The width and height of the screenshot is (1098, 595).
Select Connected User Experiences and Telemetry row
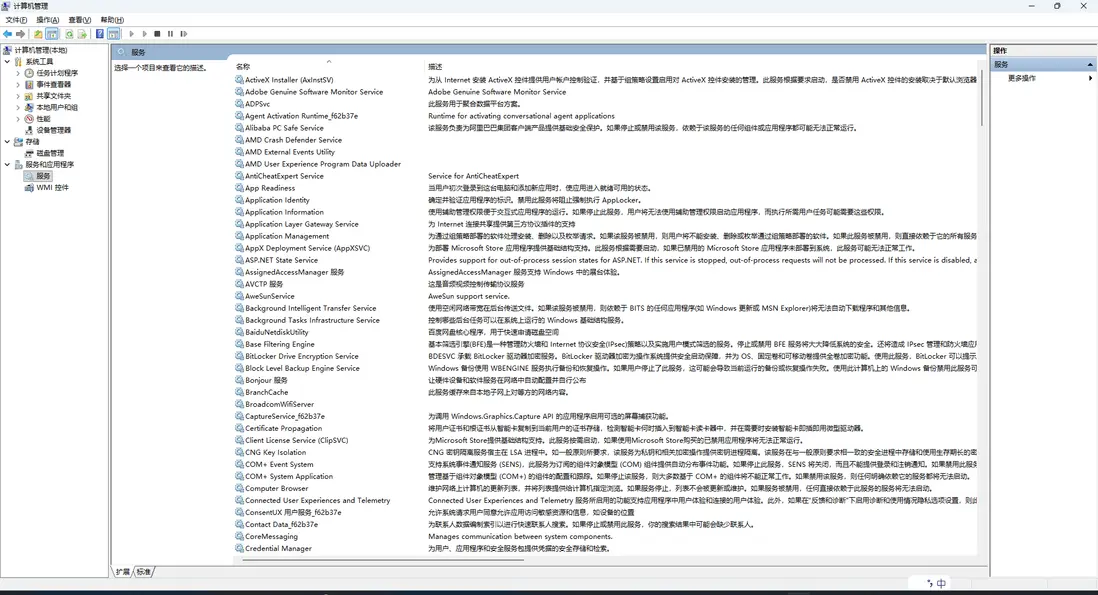(606, 500)
